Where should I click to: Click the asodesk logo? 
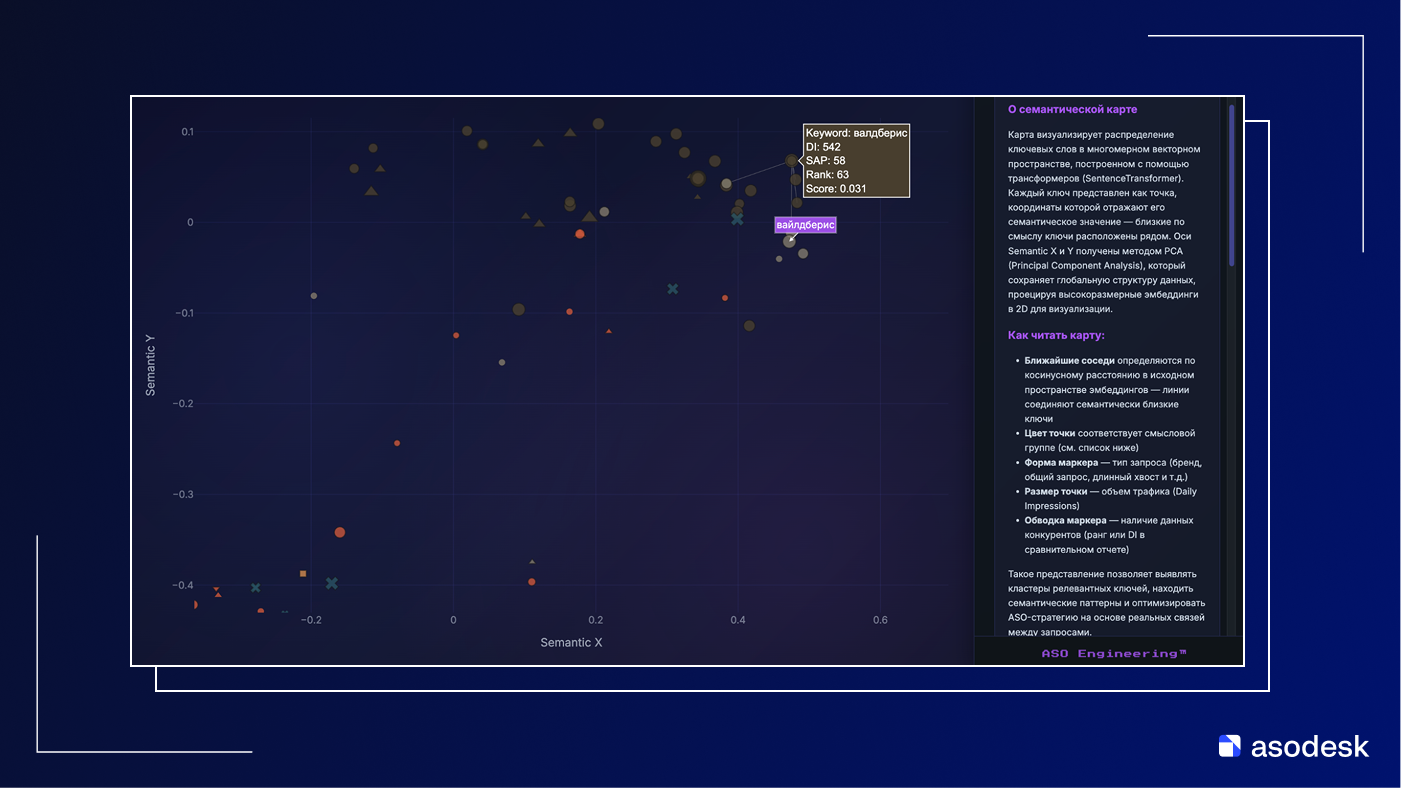(1293, 746)
